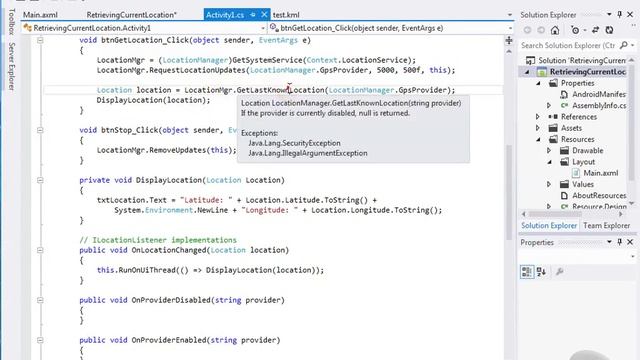The height and width of the screenshot is (360, 640).
Task: Click the Solution Explorer Home icon
Action: [555, 30]
